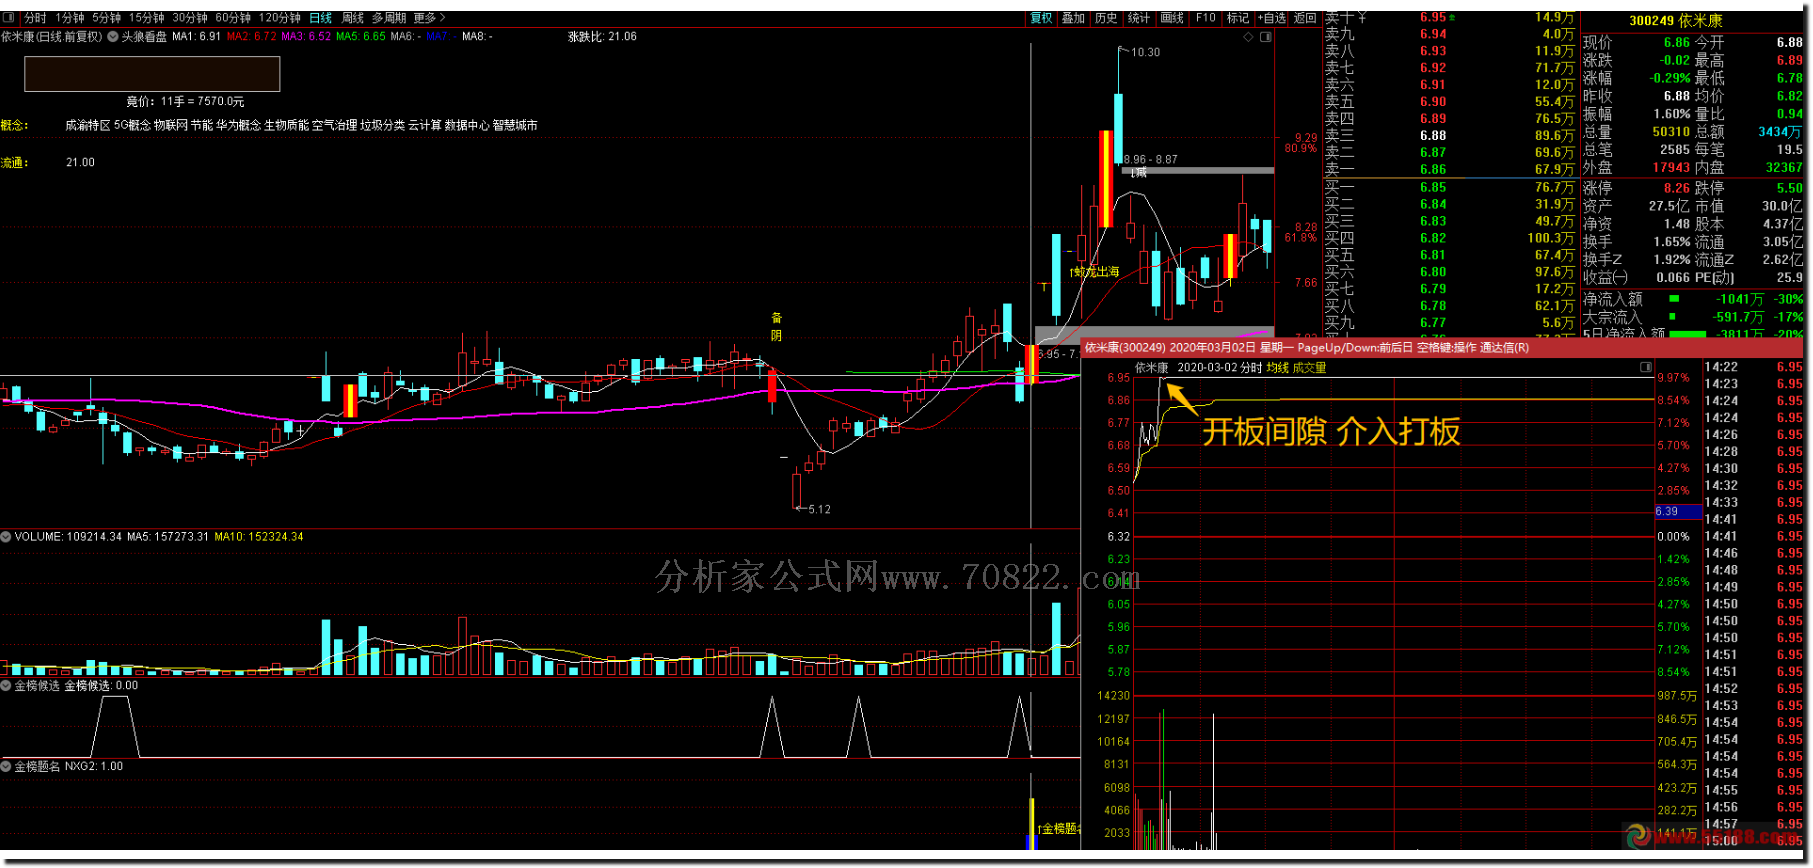
Task: Click the stock title 300249 依米康
Action: click(1676, 21)
